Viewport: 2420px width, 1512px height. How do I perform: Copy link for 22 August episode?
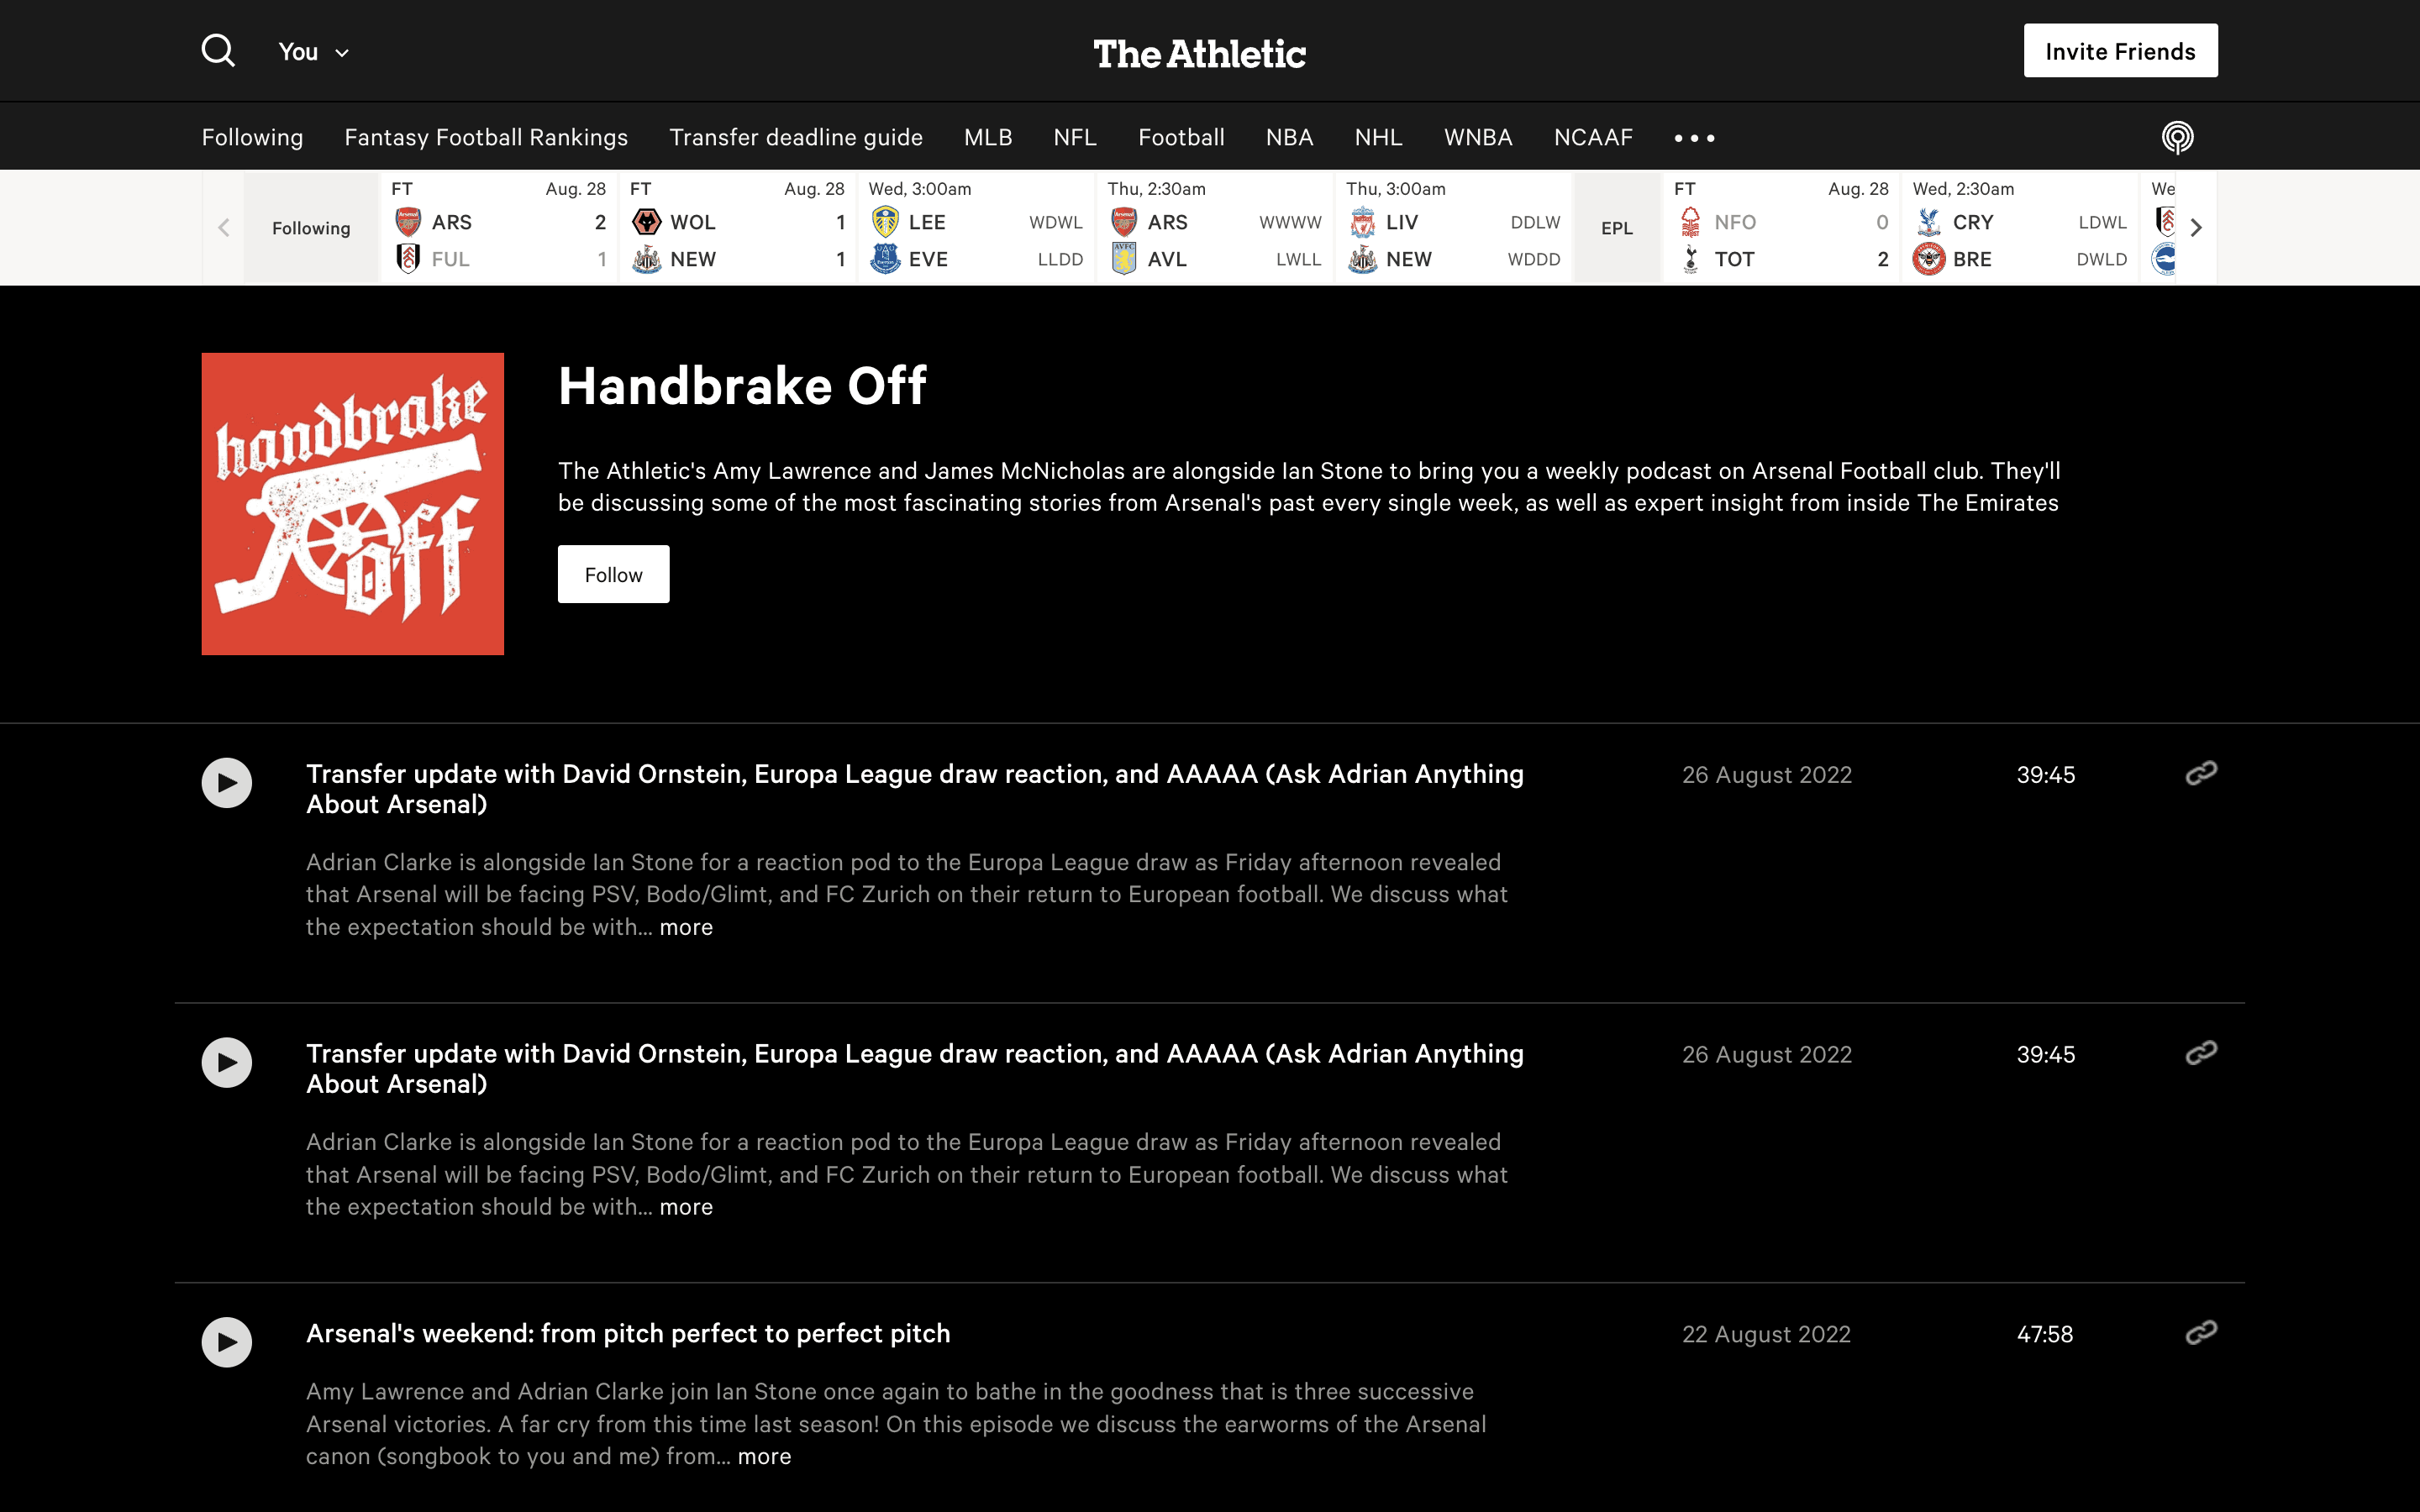click(2200, 1332)
